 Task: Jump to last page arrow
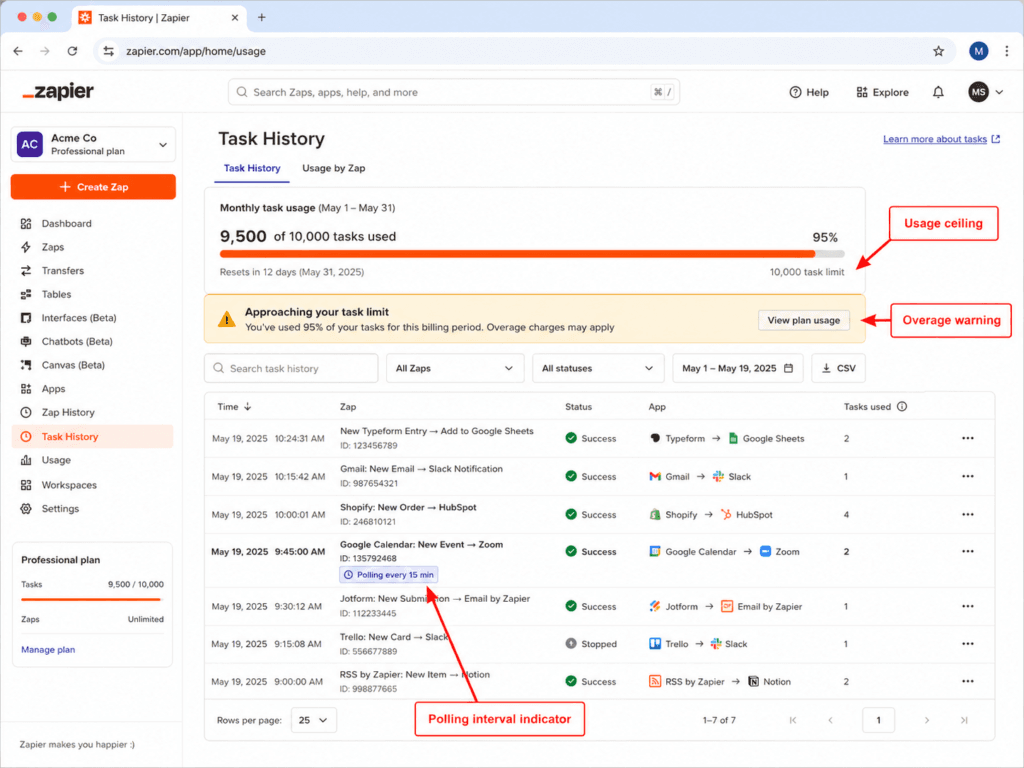(x=964, y=720)
